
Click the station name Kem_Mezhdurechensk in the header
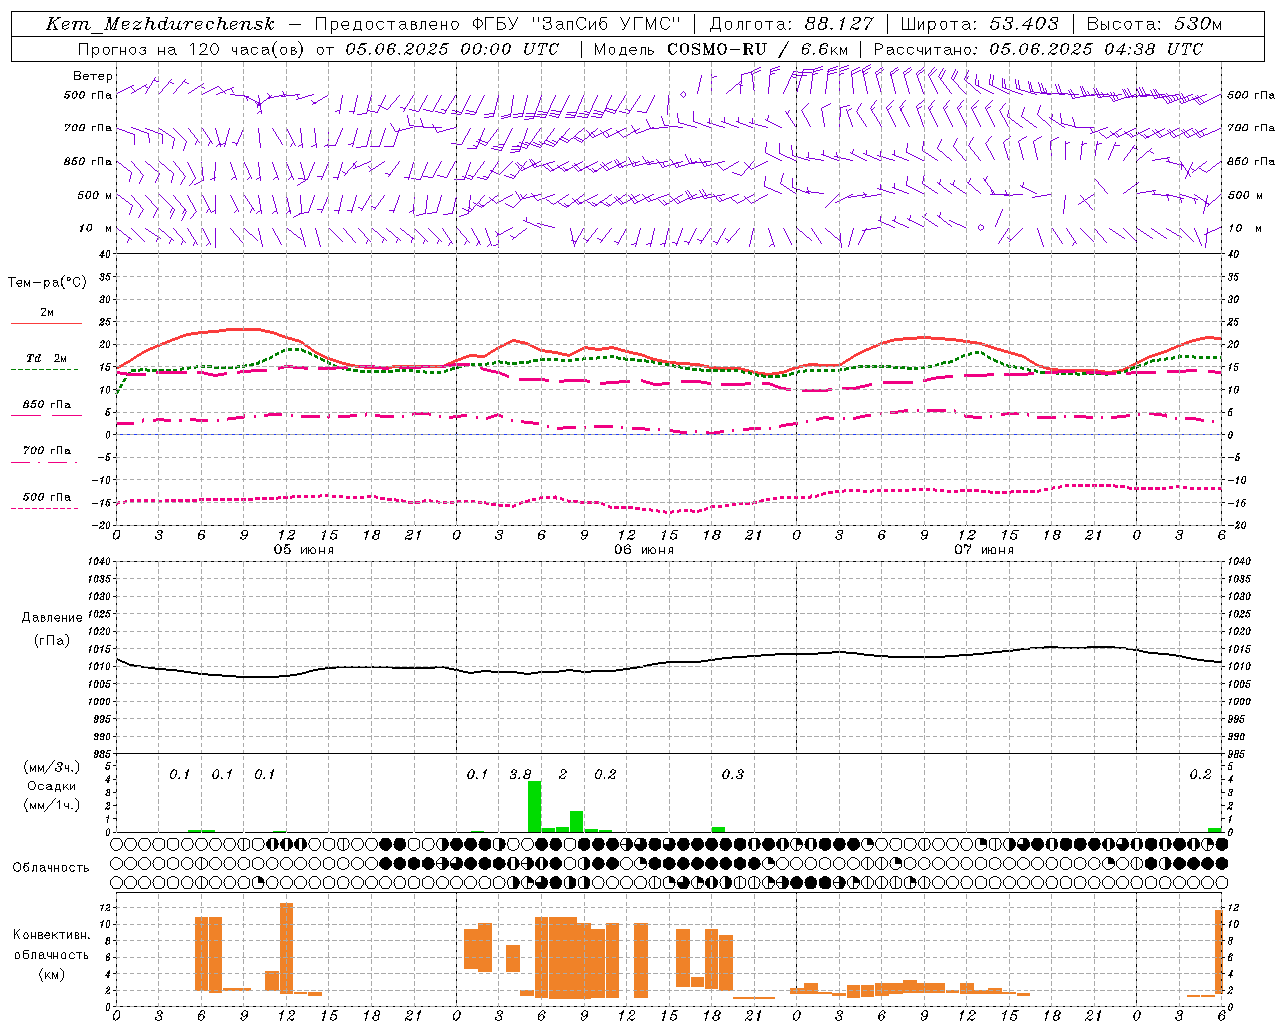[x=160, y=24]
